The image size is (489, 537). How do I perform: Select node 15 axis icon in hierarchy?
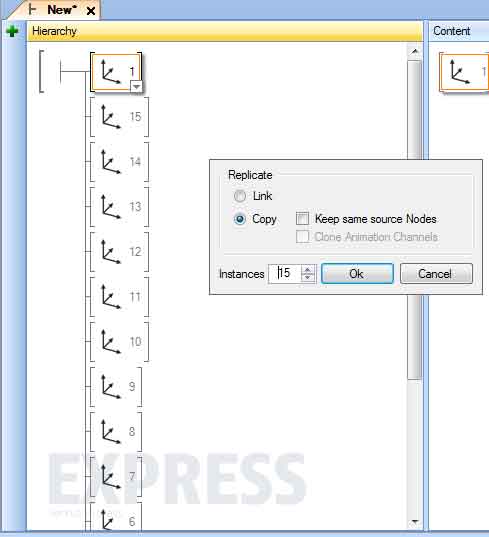click(x=111, y=117)
